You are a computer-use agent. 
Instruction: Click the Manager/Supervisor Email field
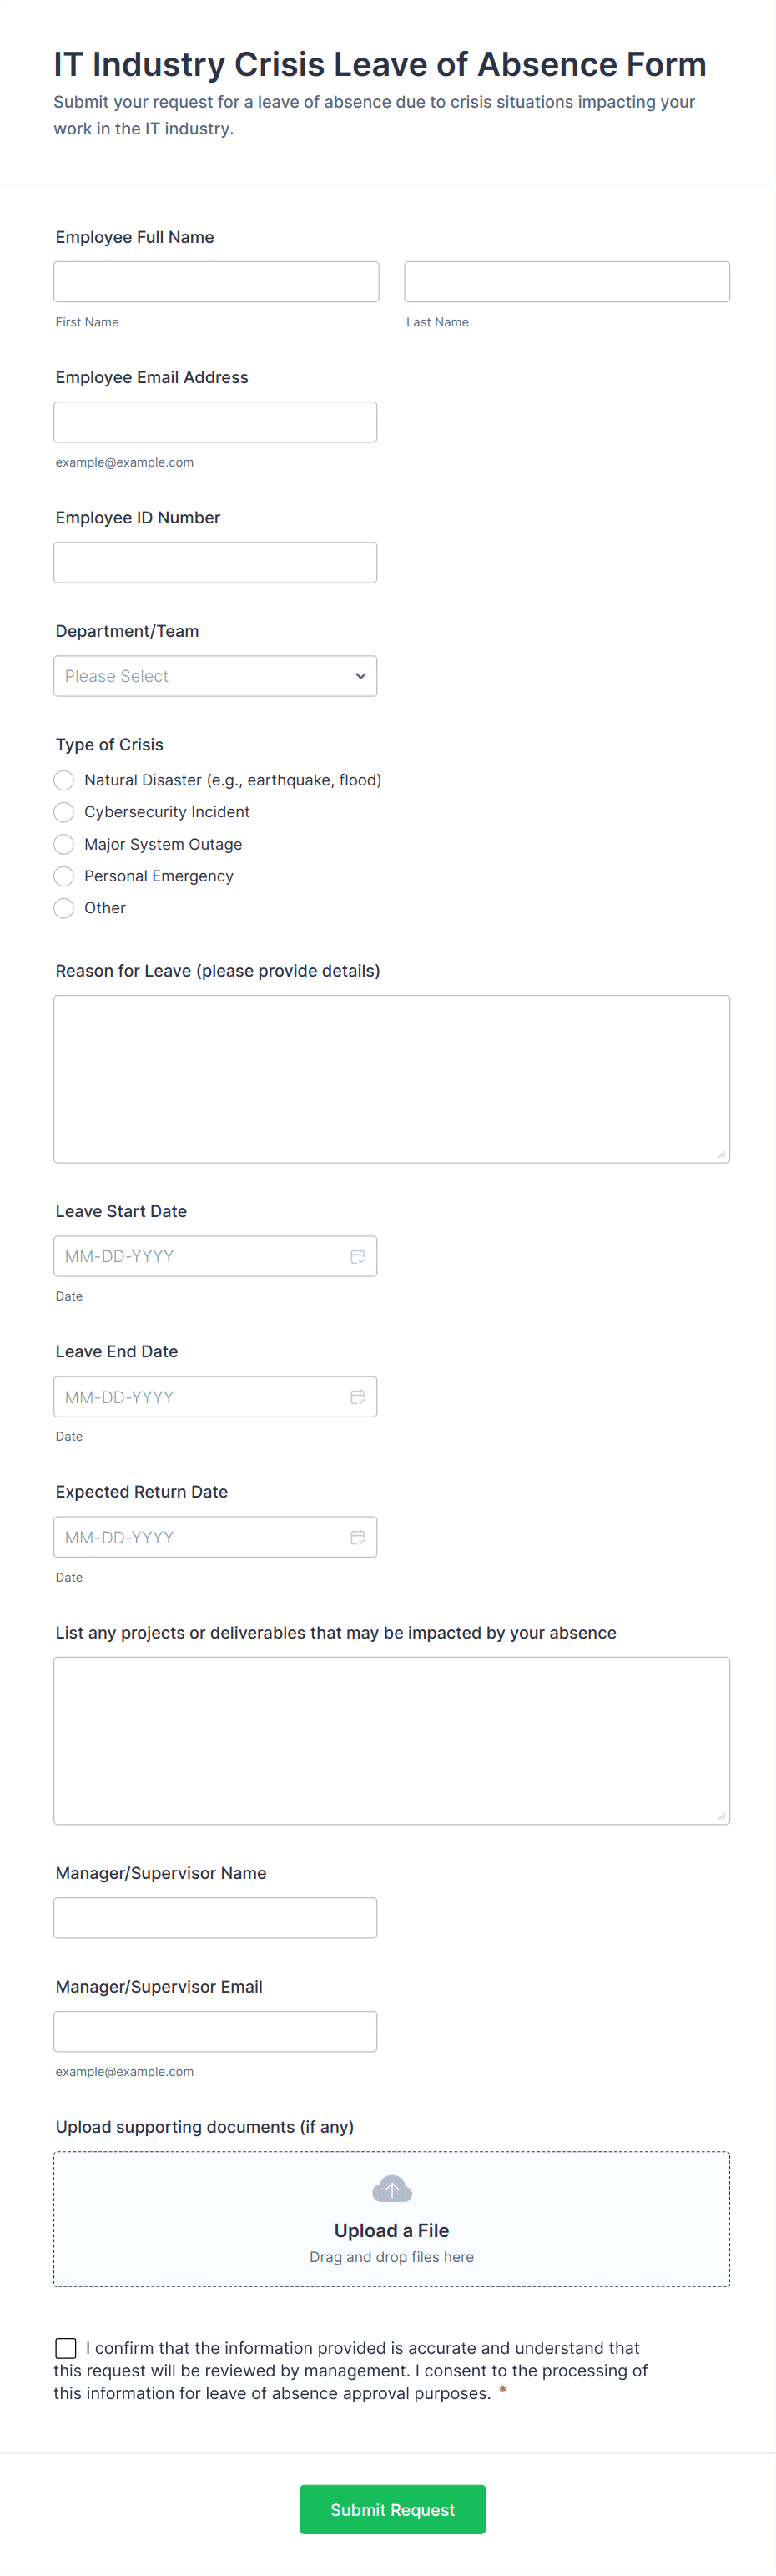(x=215, y=2031)
